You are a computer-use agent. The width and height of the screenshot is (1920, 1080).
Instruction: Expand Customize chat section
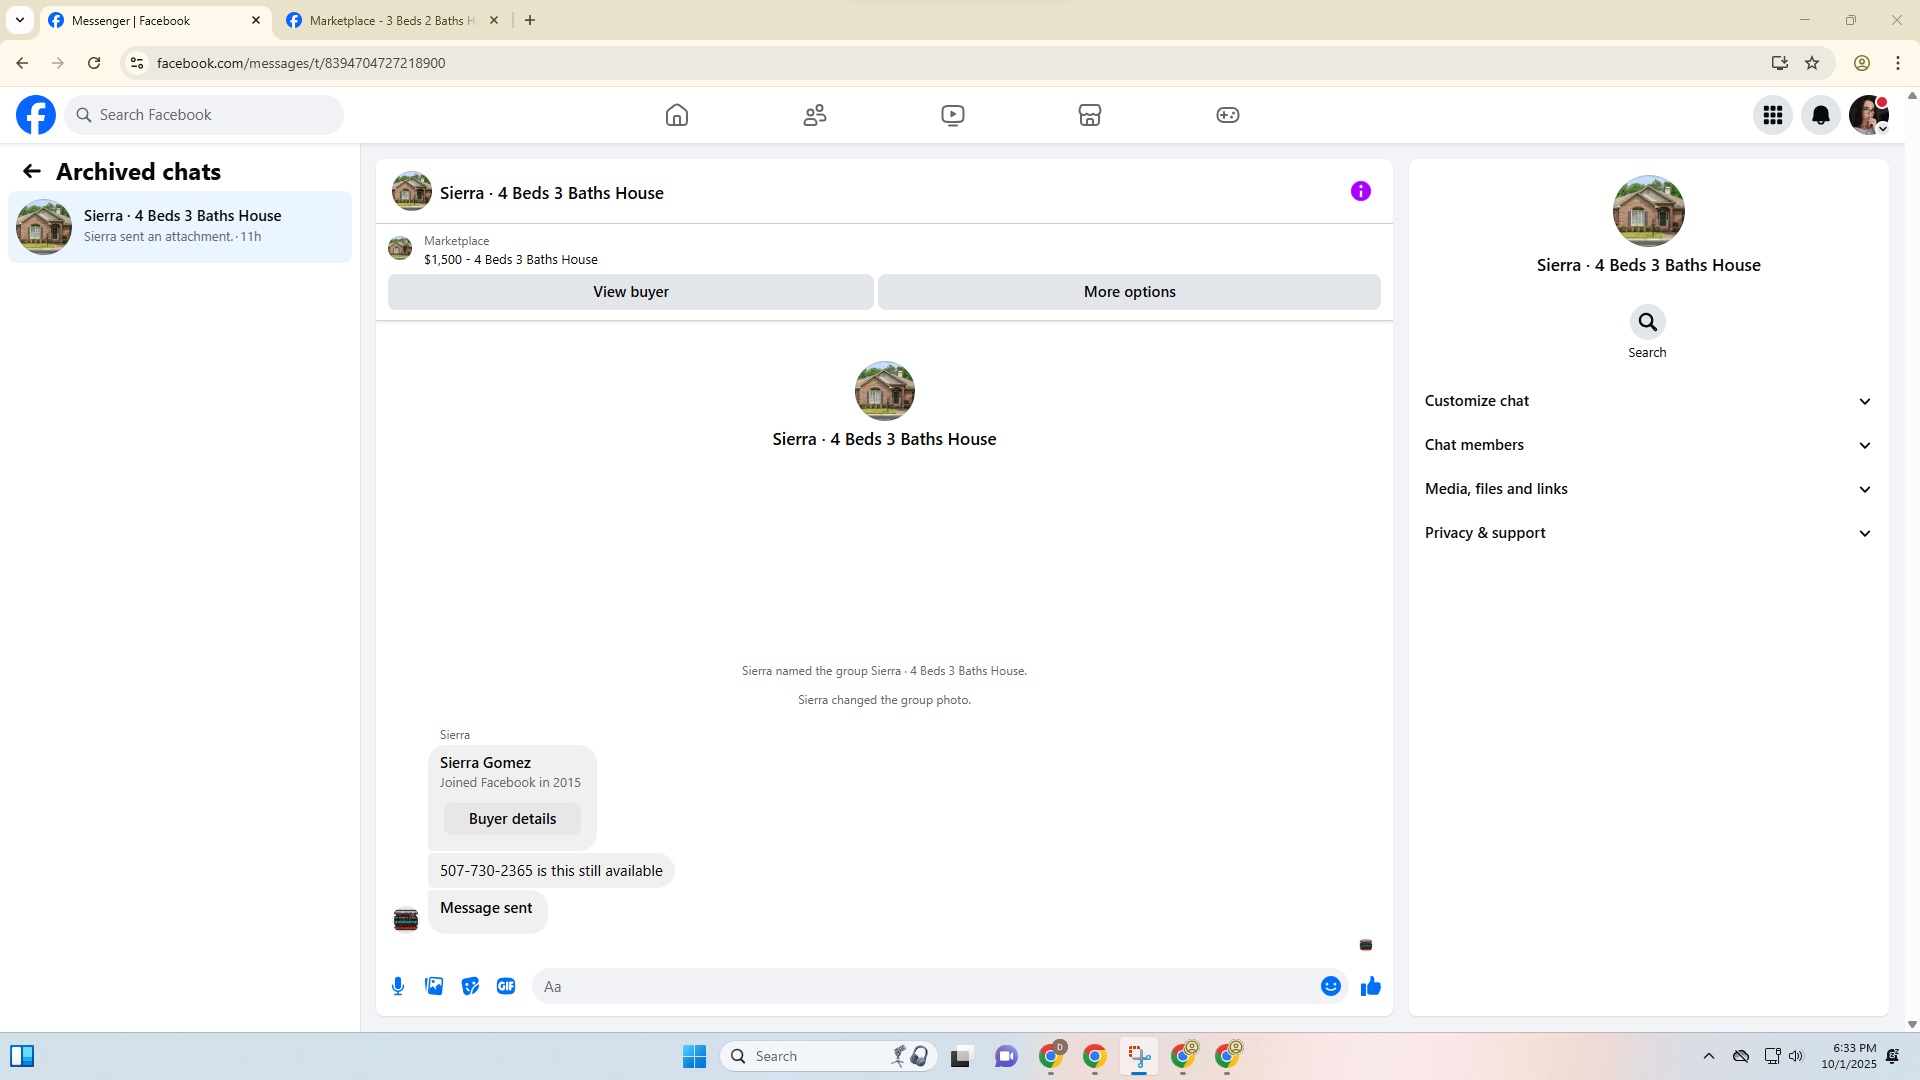(x=1648, y=401)
